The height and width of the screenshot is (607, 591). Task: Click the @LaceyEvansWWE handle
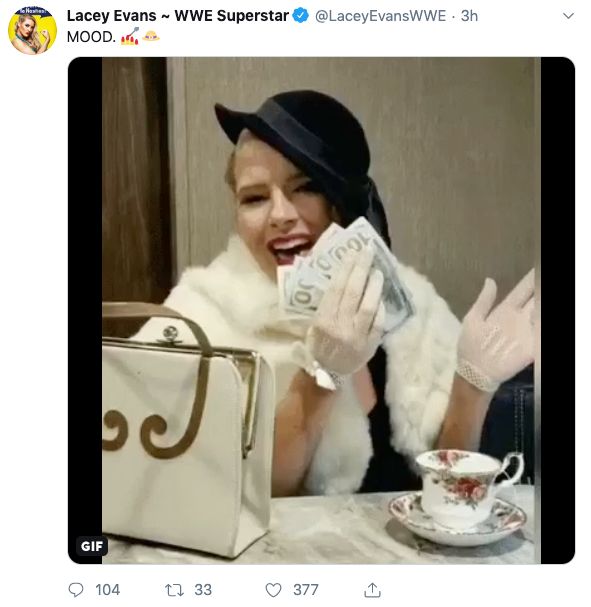coord(380,16)
